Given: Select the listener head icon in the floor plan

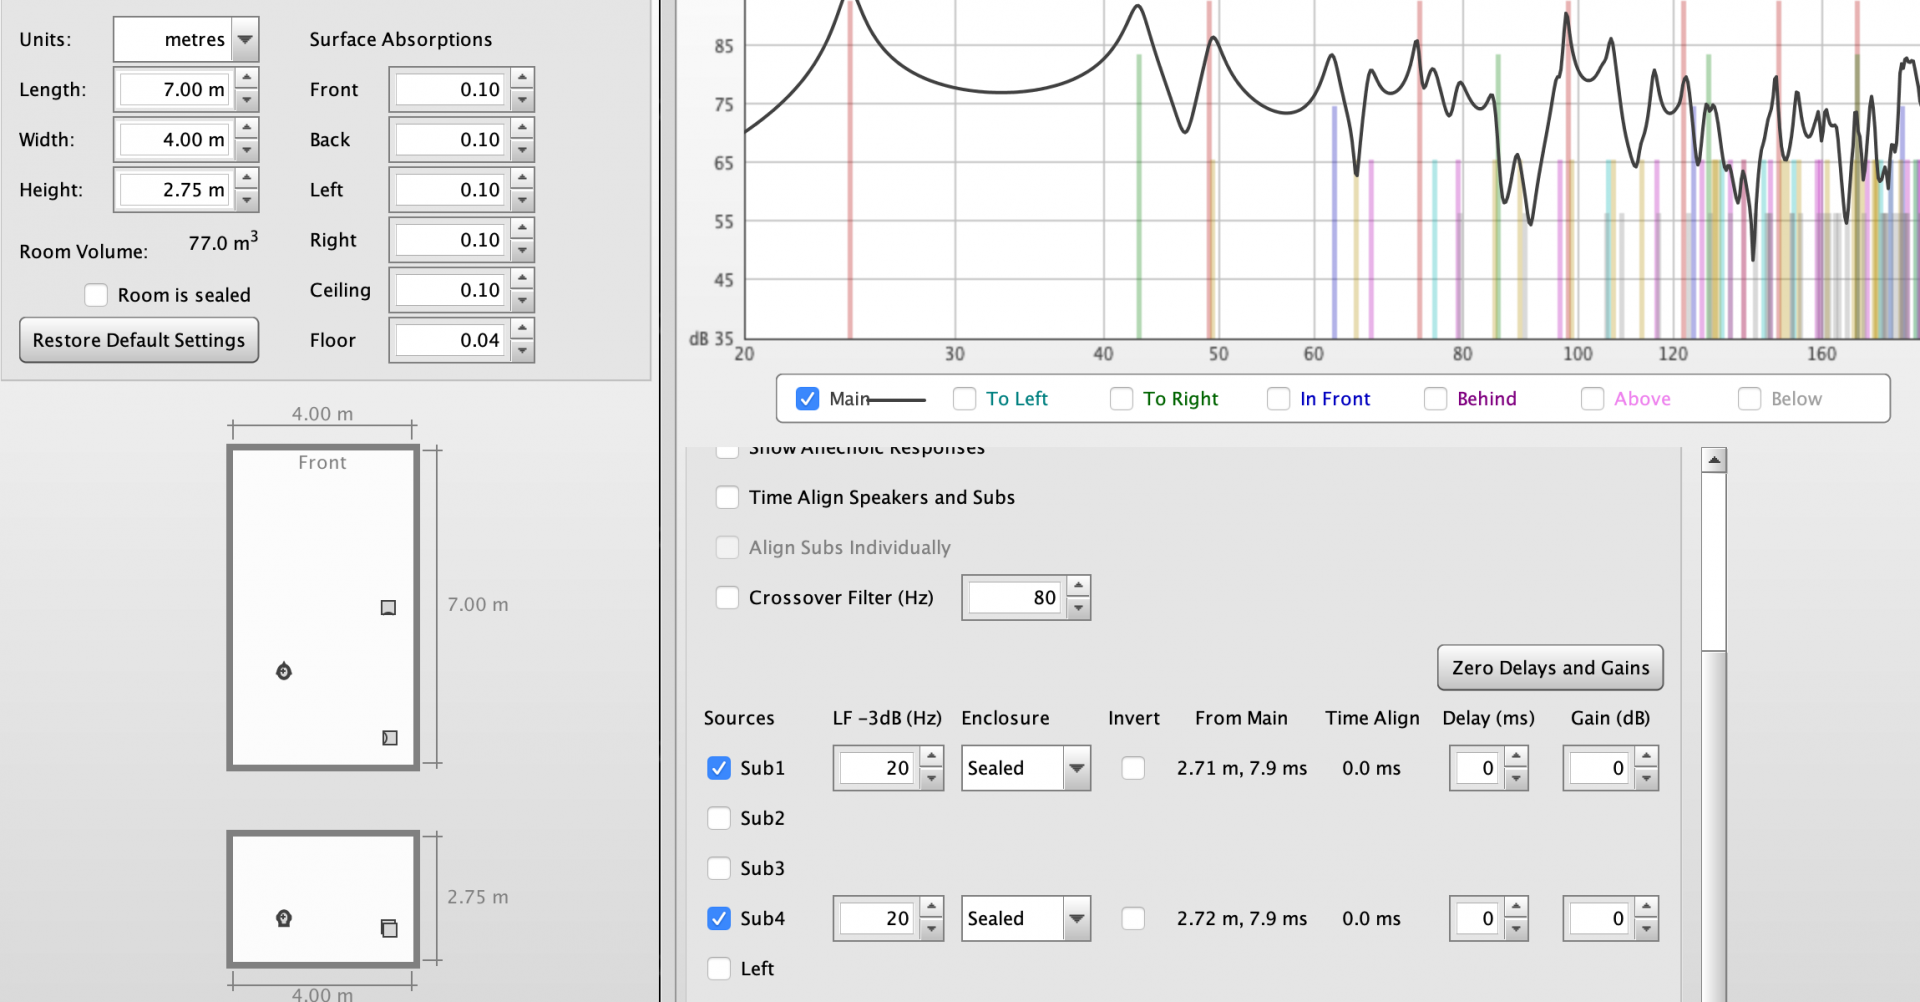Looking at the screenshot, I should pyautogui.click(x=284, y=671).
